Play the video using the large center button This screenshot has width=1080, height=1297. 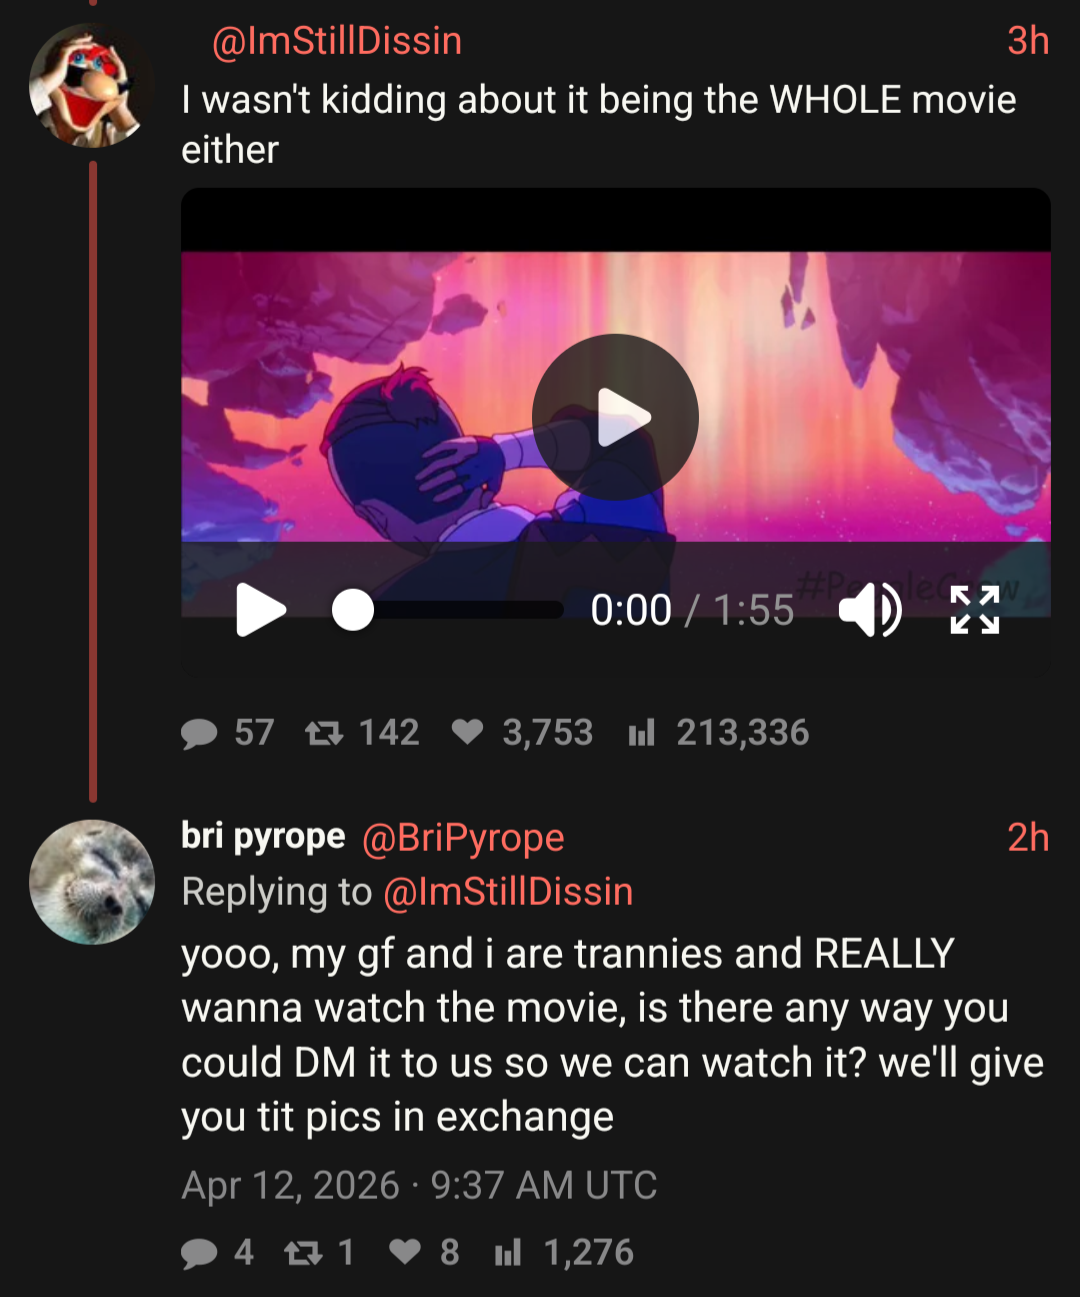[x=615, y=417]
